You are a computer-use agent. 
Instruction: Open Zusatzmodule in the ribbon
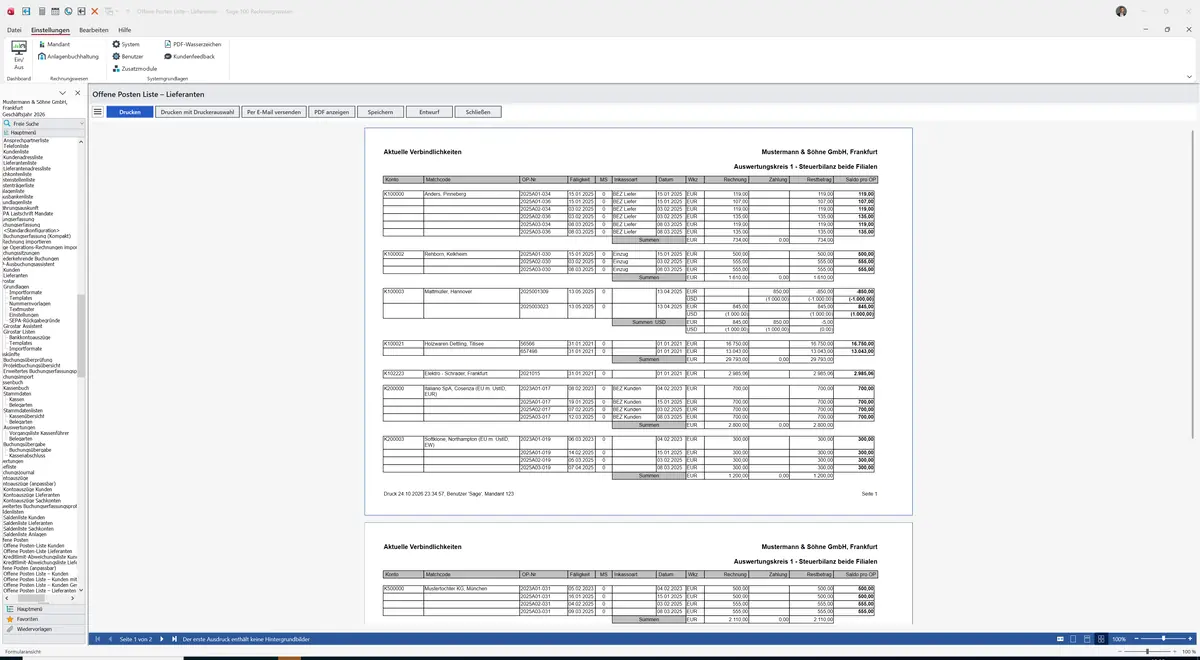tap(135, 69)
